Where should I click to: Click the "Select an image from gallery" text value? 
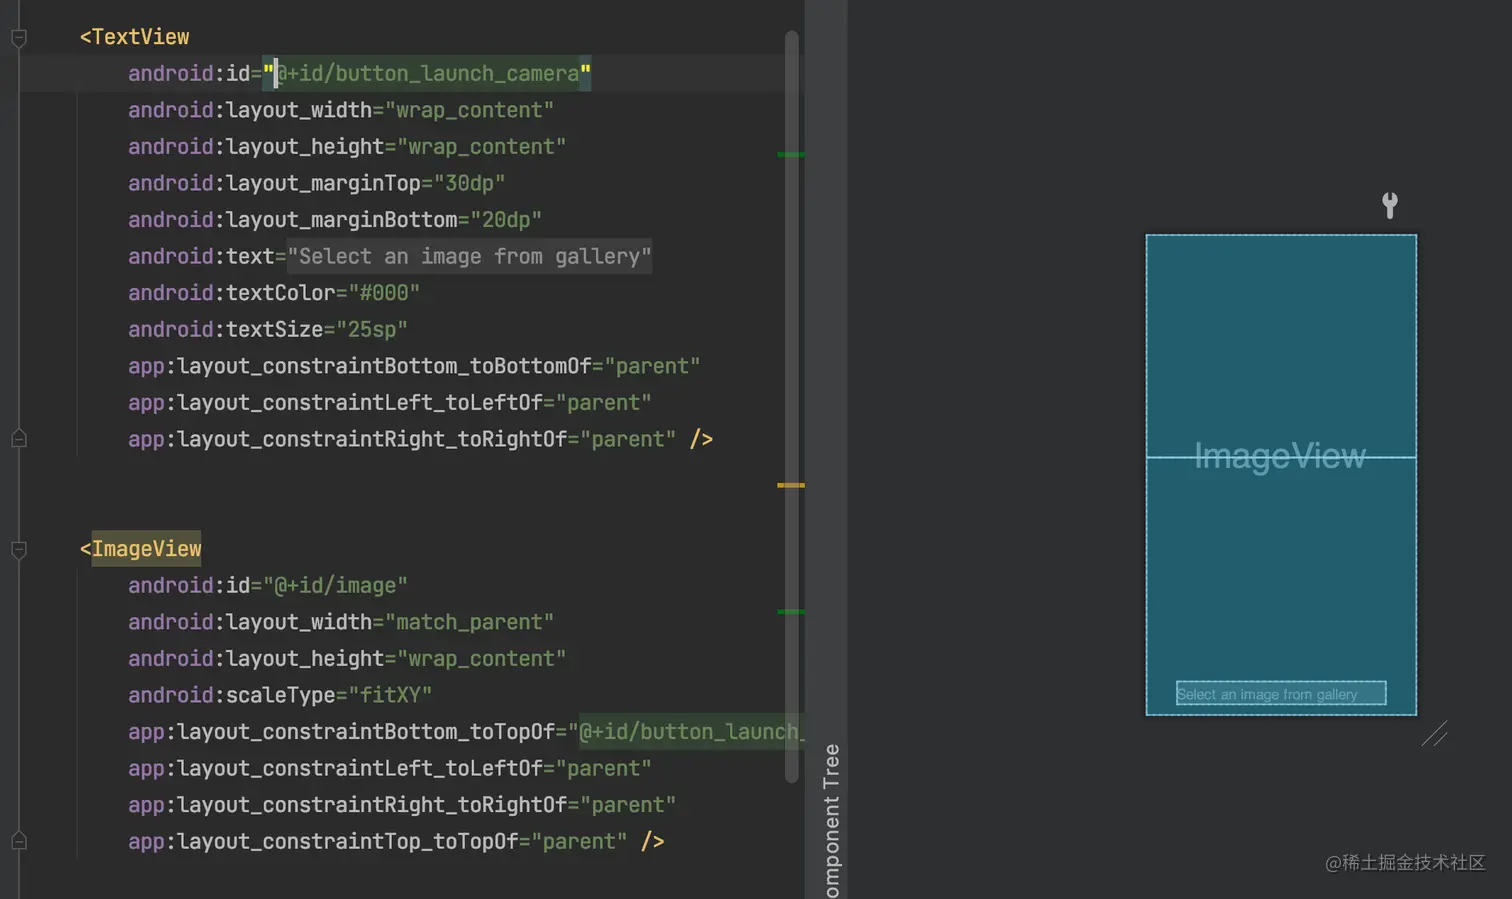click(469, 257)
